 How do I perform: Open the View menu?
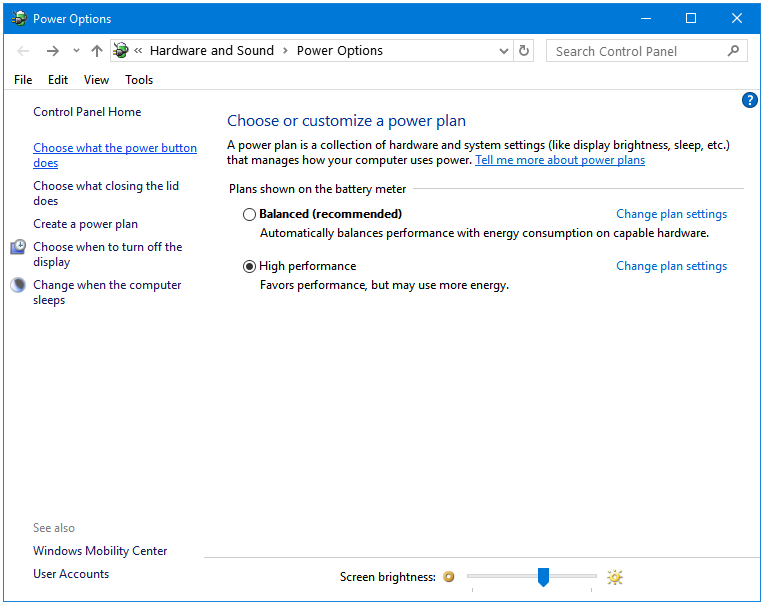coord(96,79)
